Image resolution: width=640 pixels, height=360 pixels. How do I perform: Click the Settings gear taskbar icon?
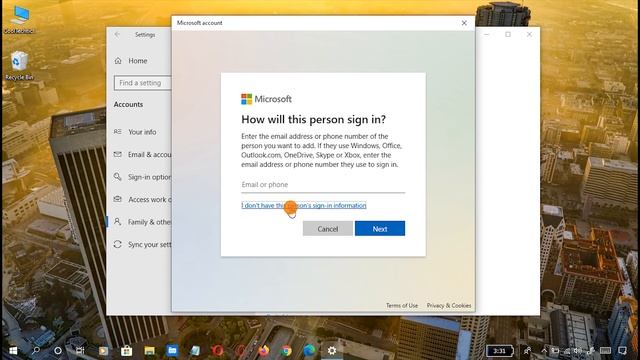click(x=332, y=351)
